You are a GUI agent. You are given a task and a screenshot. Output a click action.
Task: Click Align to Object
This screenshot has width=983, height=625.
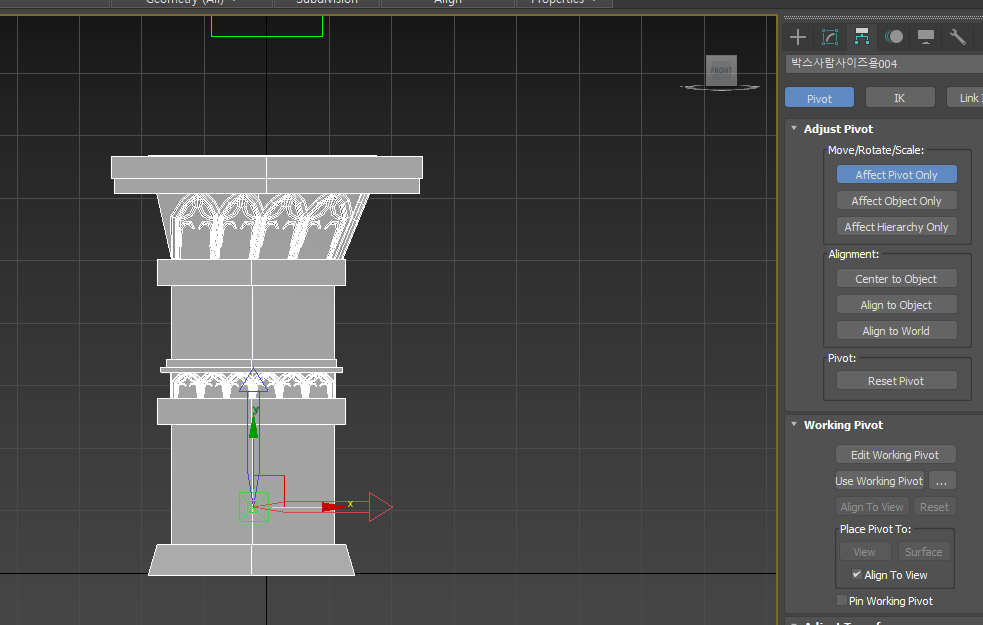[x=896, y=305]
